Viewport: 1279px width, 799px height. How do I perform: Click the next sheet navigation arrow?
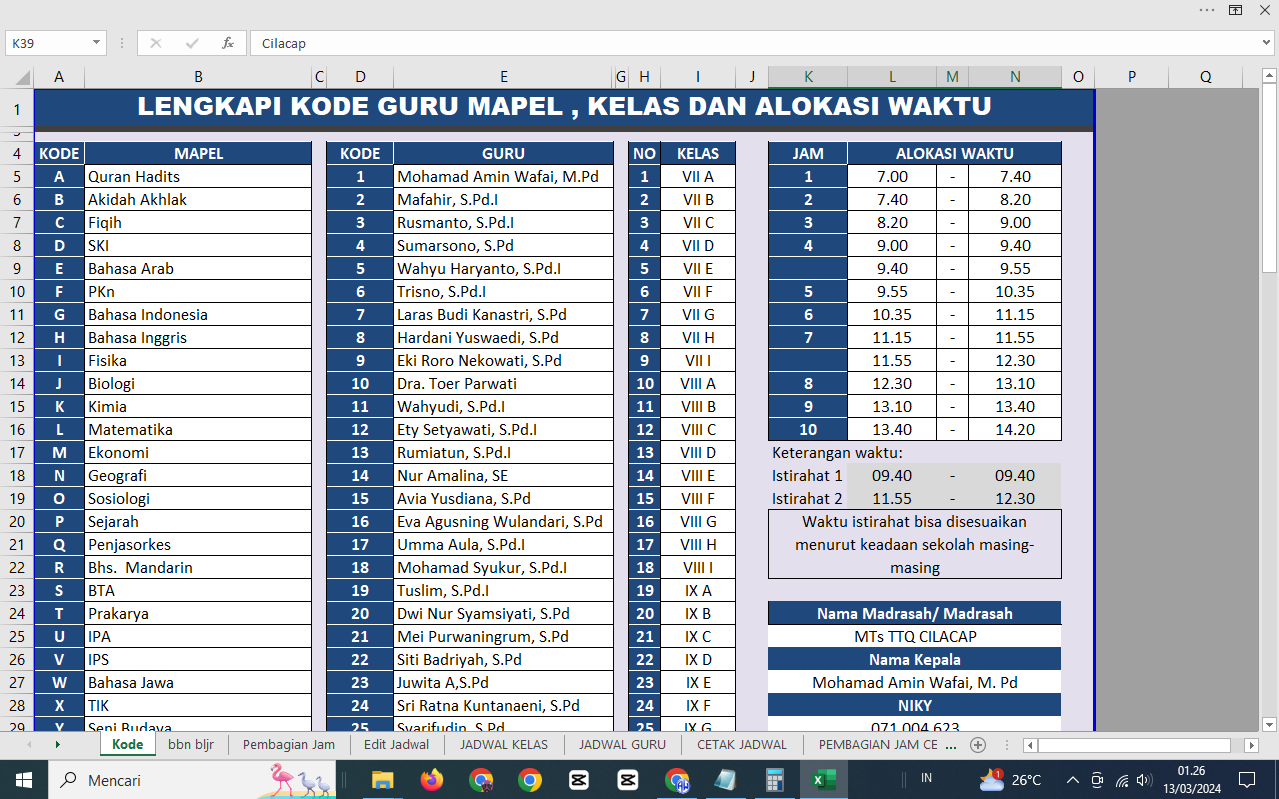click(x=57, y=745)
